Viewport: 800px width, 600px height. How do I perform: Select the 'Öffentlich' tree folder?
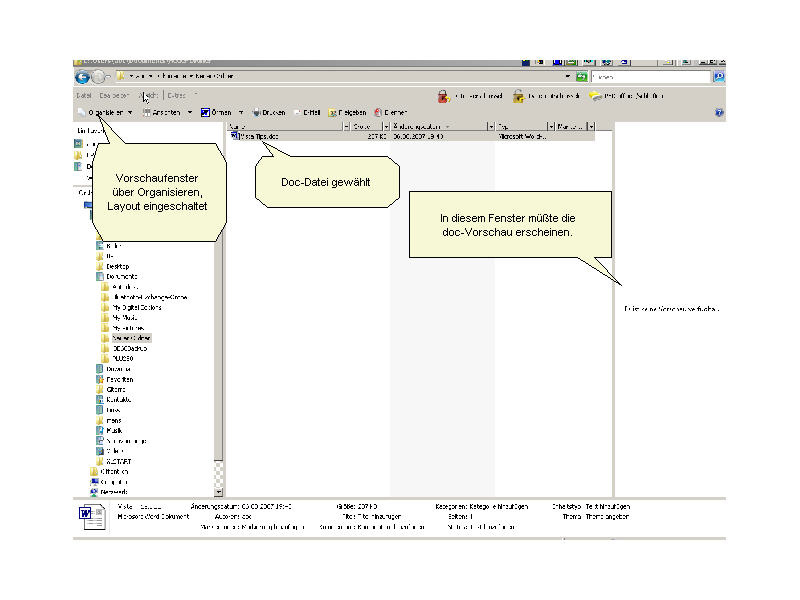114,471
